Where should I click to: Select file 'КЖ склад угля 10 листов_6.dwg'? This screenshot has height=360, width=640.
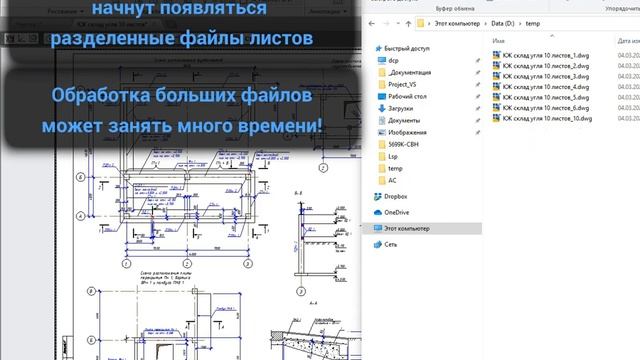[x=545, y=108]
